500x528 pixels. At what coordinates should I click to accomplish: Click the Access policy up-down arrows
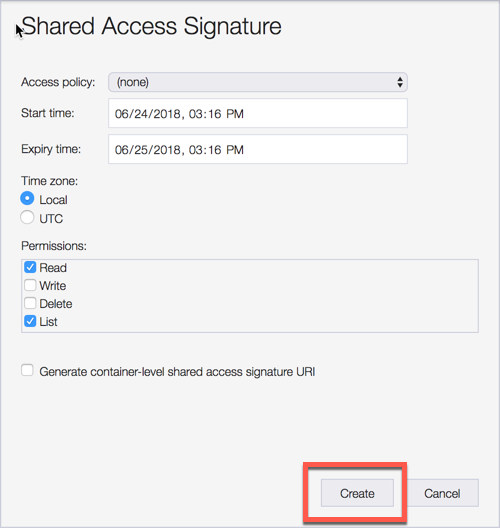(400, 82)
